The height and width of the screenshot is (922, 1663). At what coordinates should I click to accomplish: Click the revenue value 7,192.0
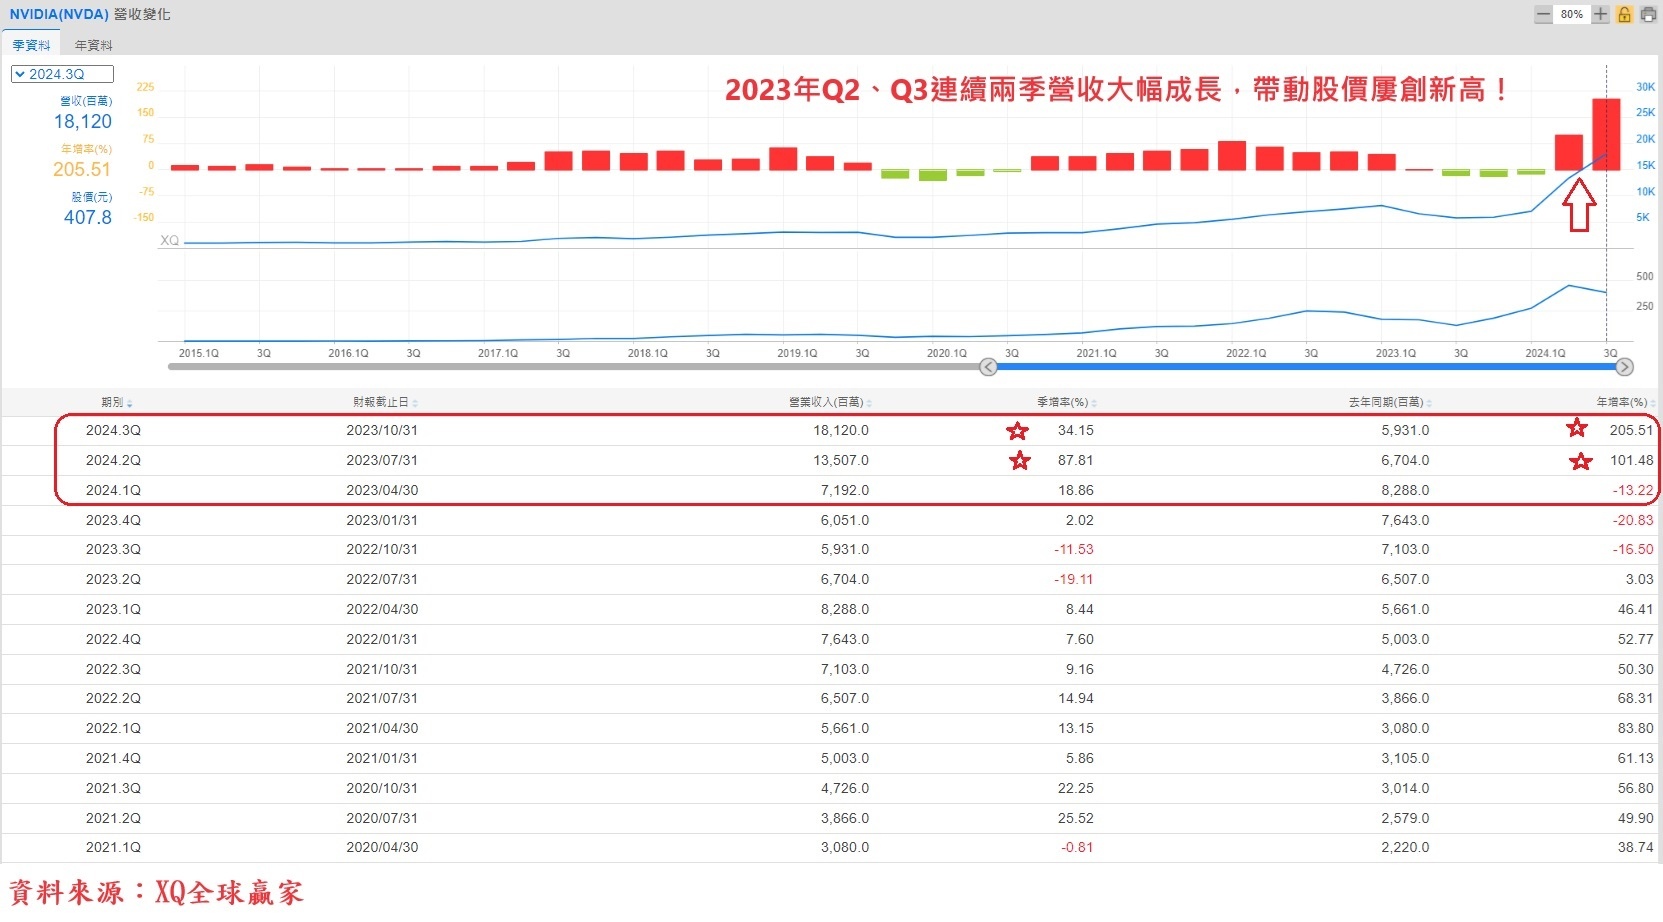(845, 490)
